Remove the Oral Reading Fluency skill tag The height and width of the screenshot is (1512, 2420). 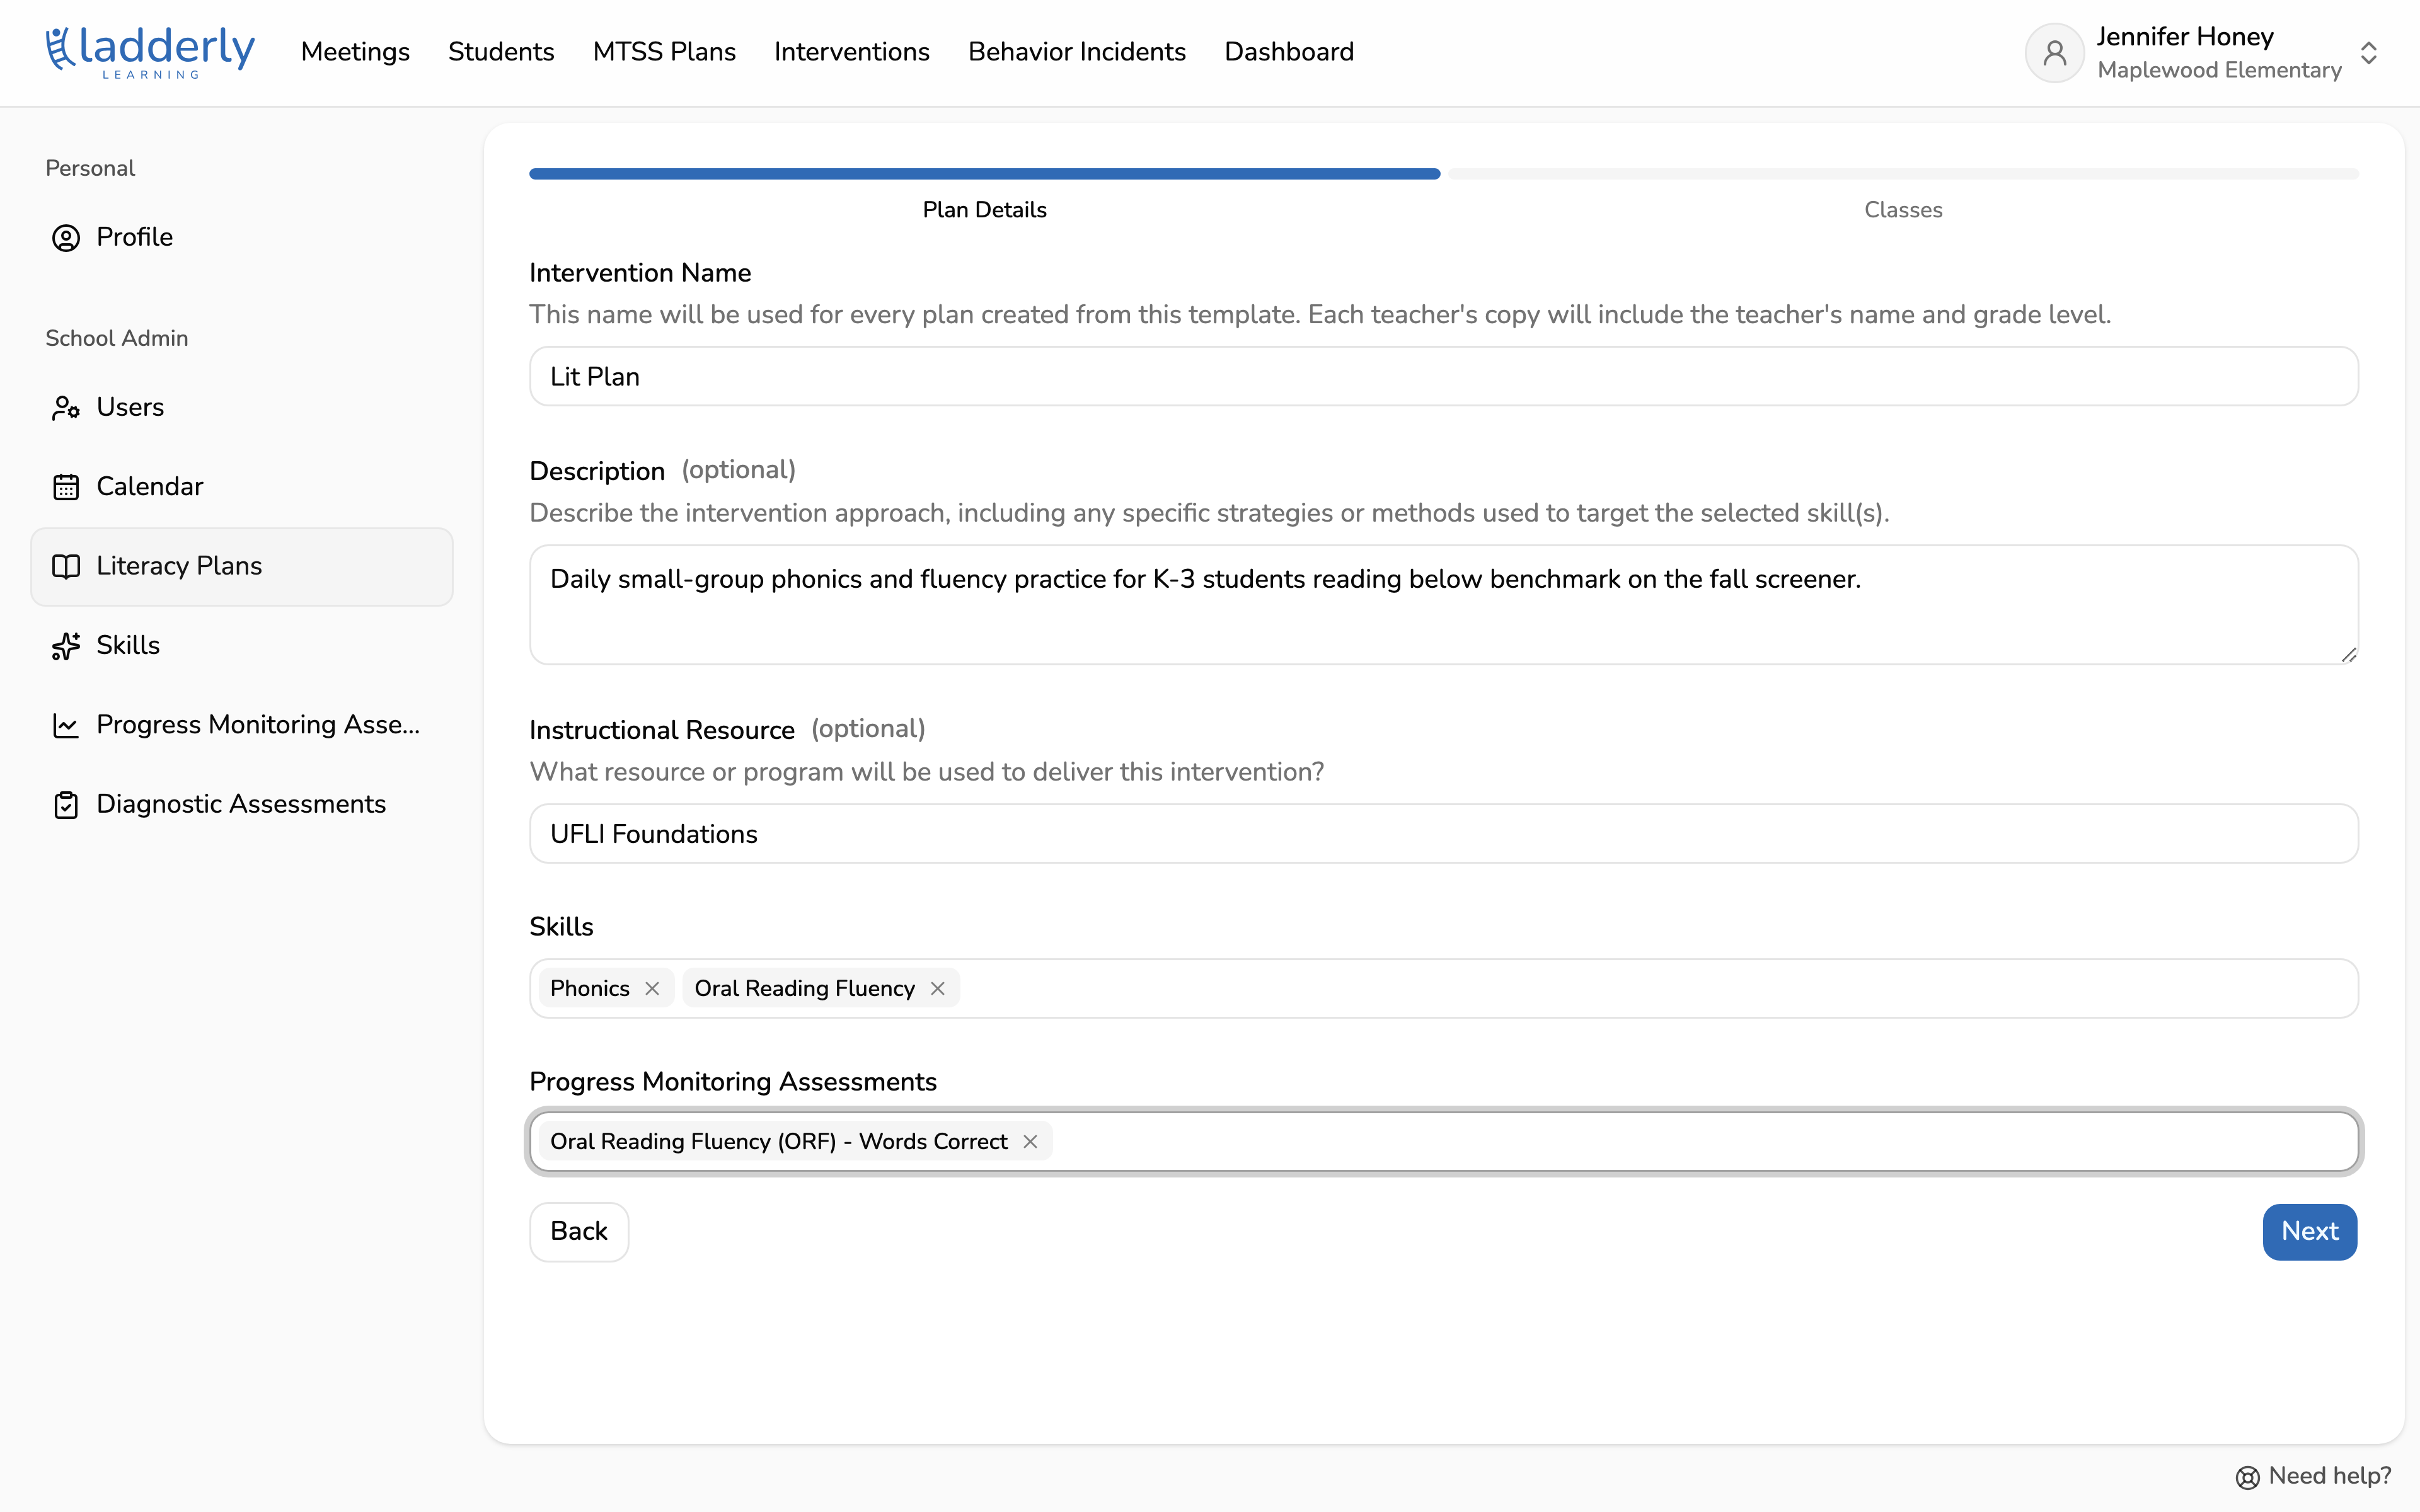(937, 988)
